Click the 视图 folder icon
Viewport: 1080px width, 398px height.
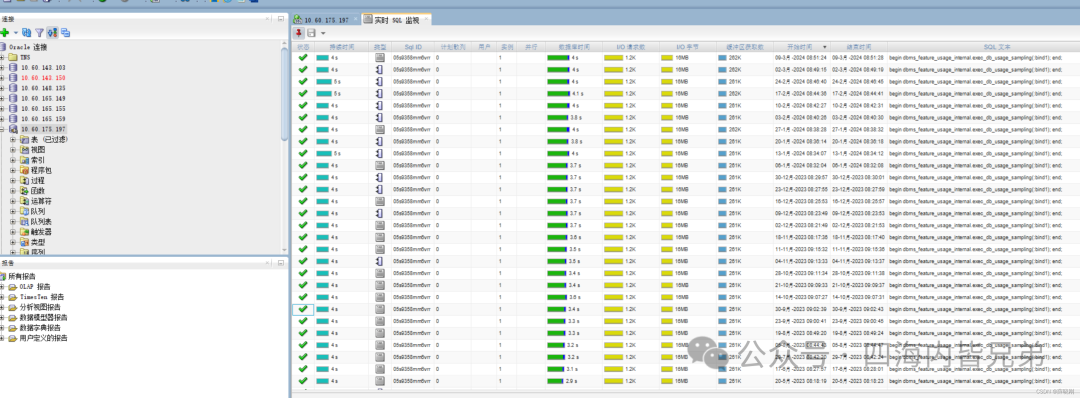pos(24,149)
